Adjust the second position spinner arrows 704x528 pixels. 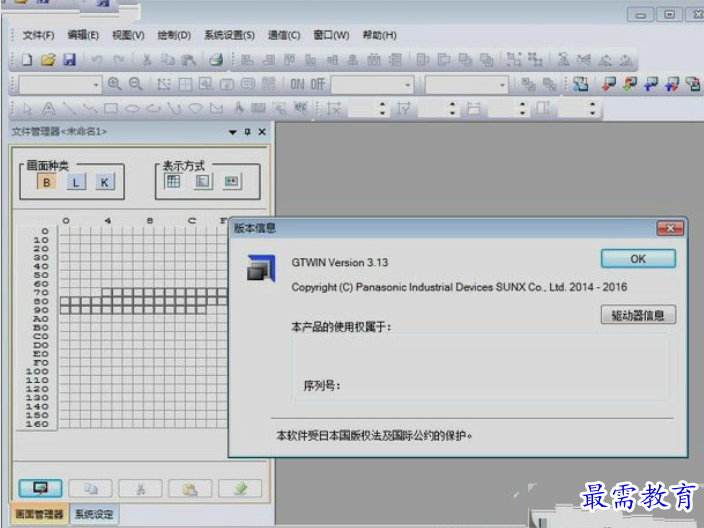tap(452, 109)
